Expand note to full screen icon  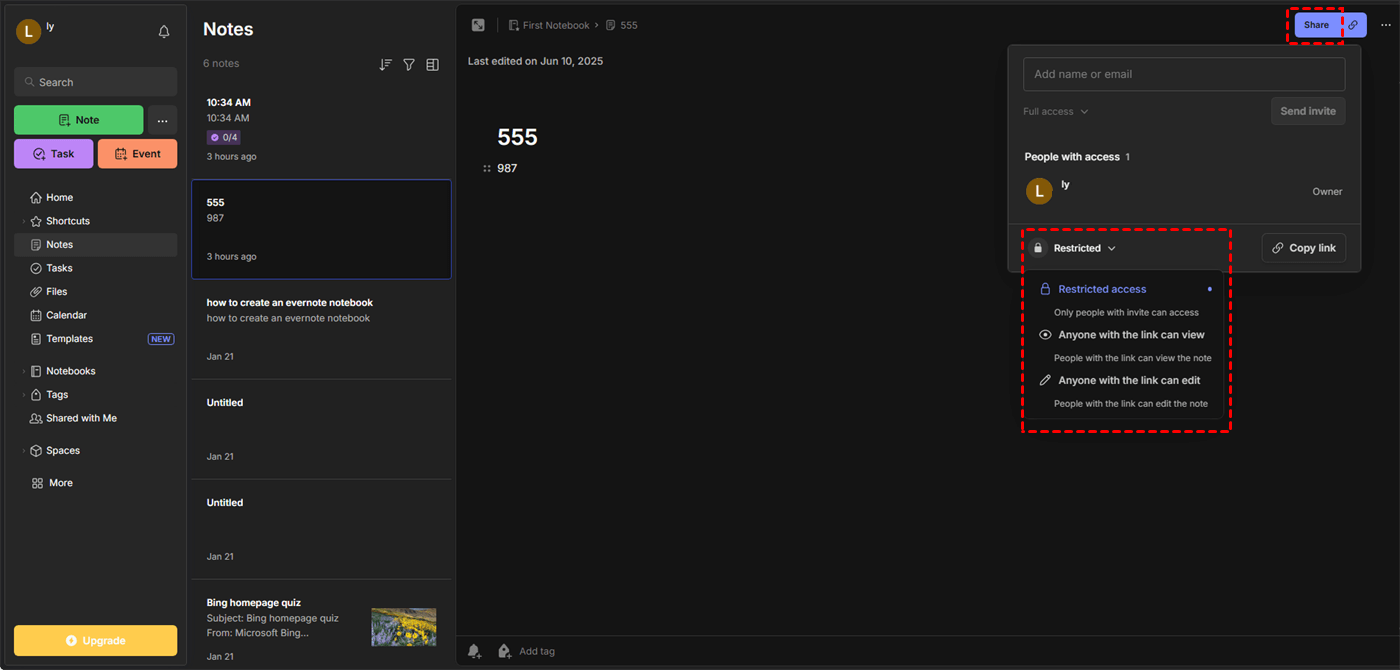pyautogui.click(x=479, y=25)
